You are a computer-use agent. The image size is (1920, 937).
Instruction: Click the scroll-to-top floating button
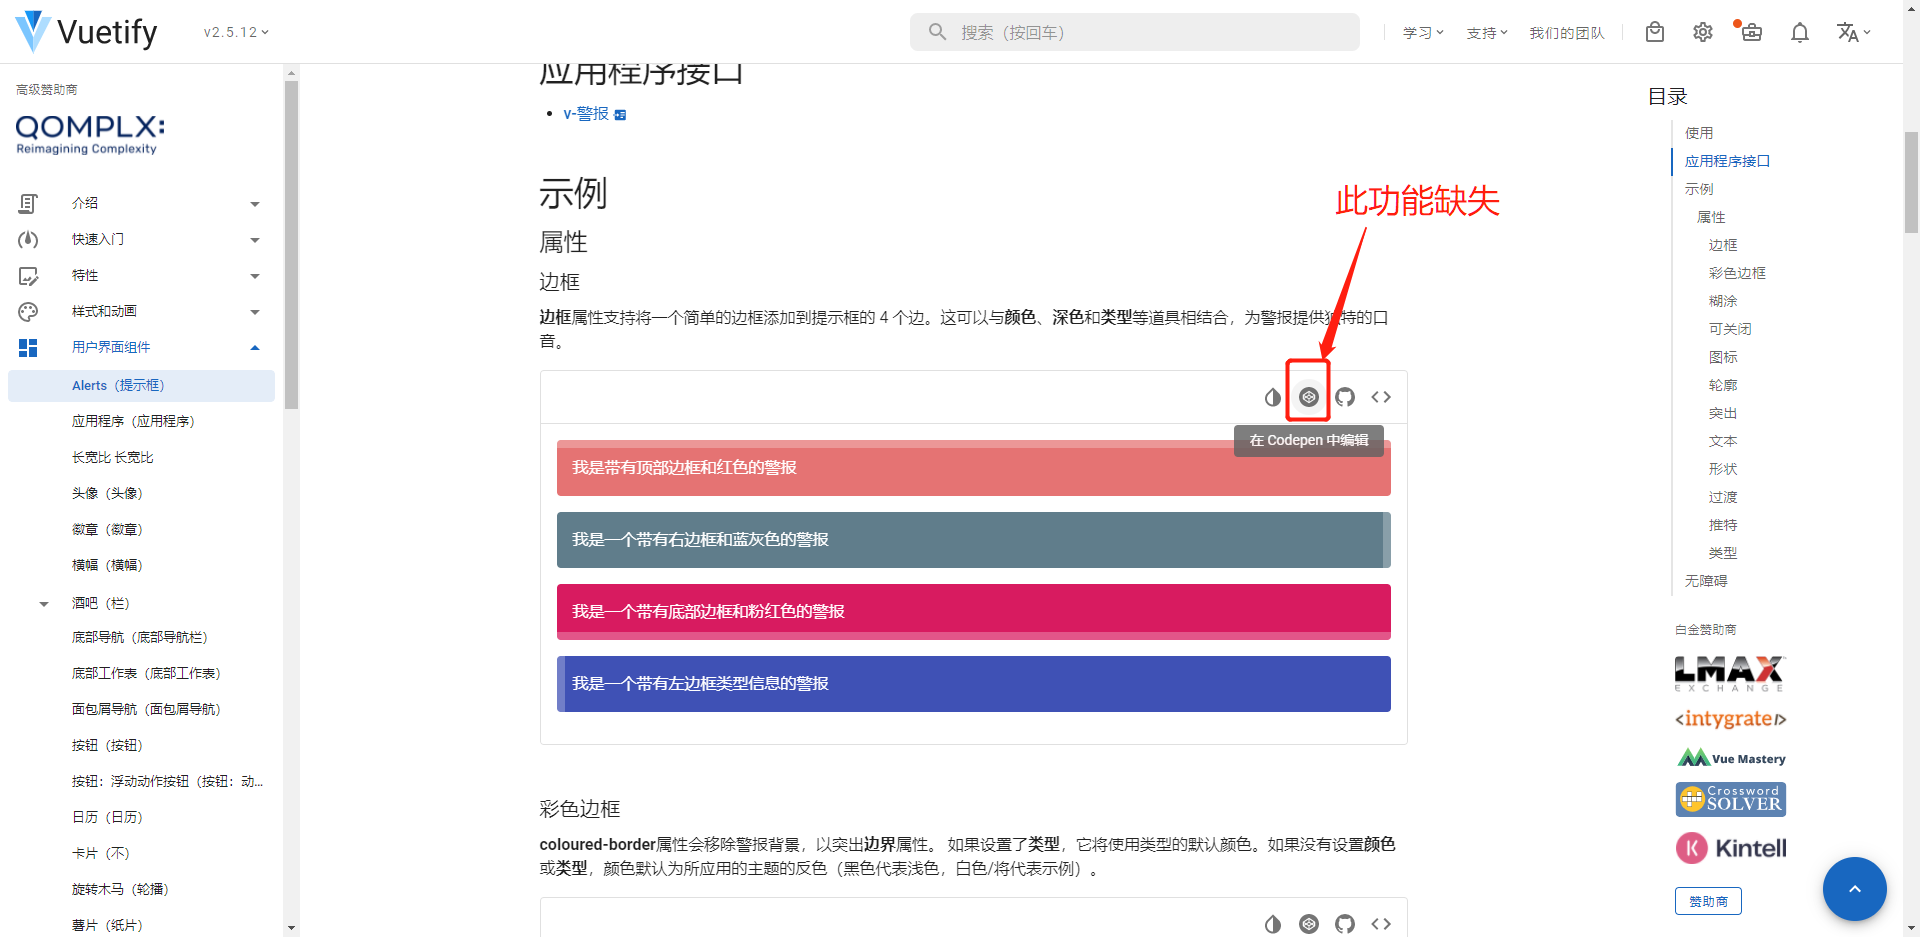point(1854,888)
